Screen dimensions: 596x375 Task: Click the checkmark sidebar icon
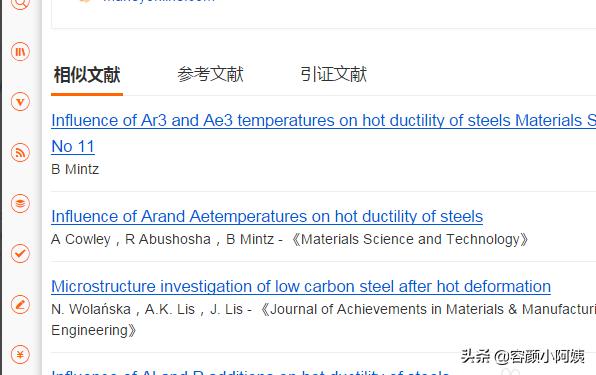[20, 253]
